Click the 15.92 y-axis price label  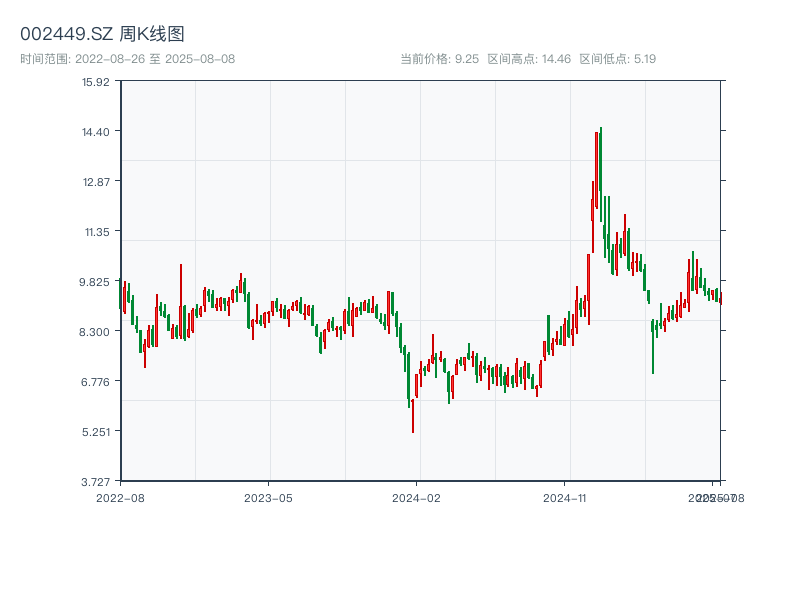(96, 82)
